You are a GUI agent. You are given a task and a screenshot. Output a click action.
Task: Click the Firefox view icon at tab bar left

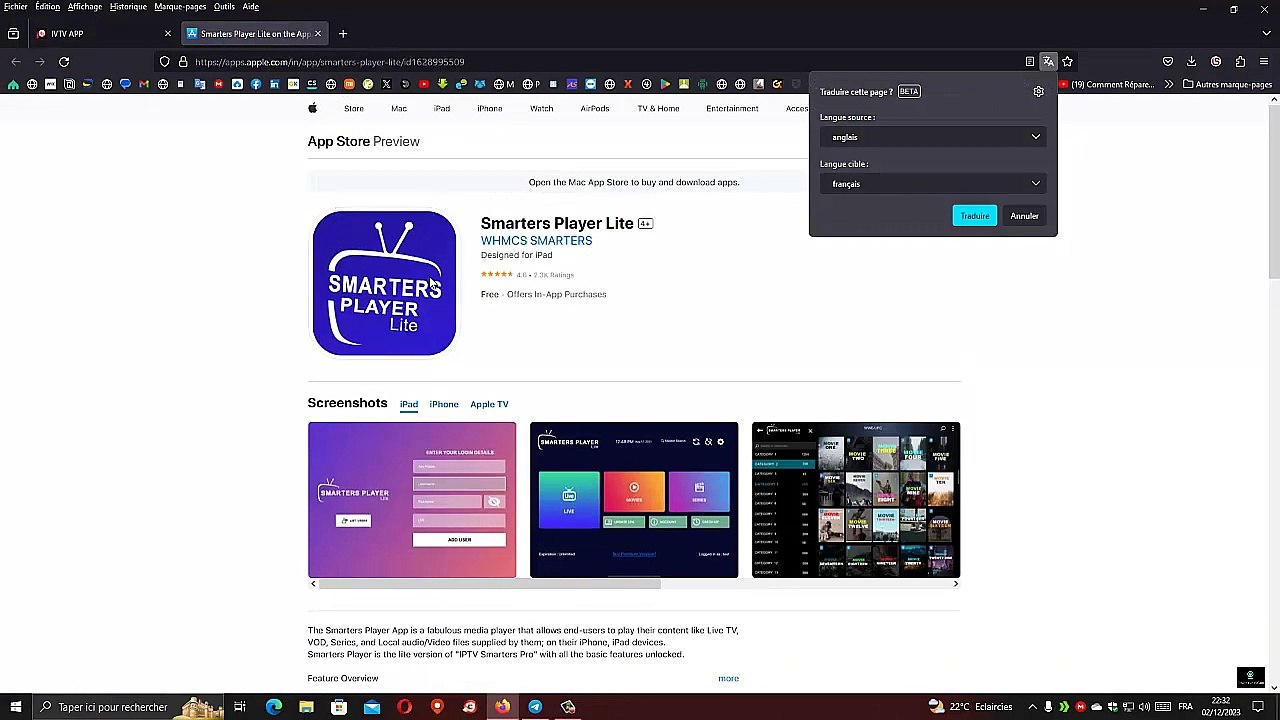[13, 34]
